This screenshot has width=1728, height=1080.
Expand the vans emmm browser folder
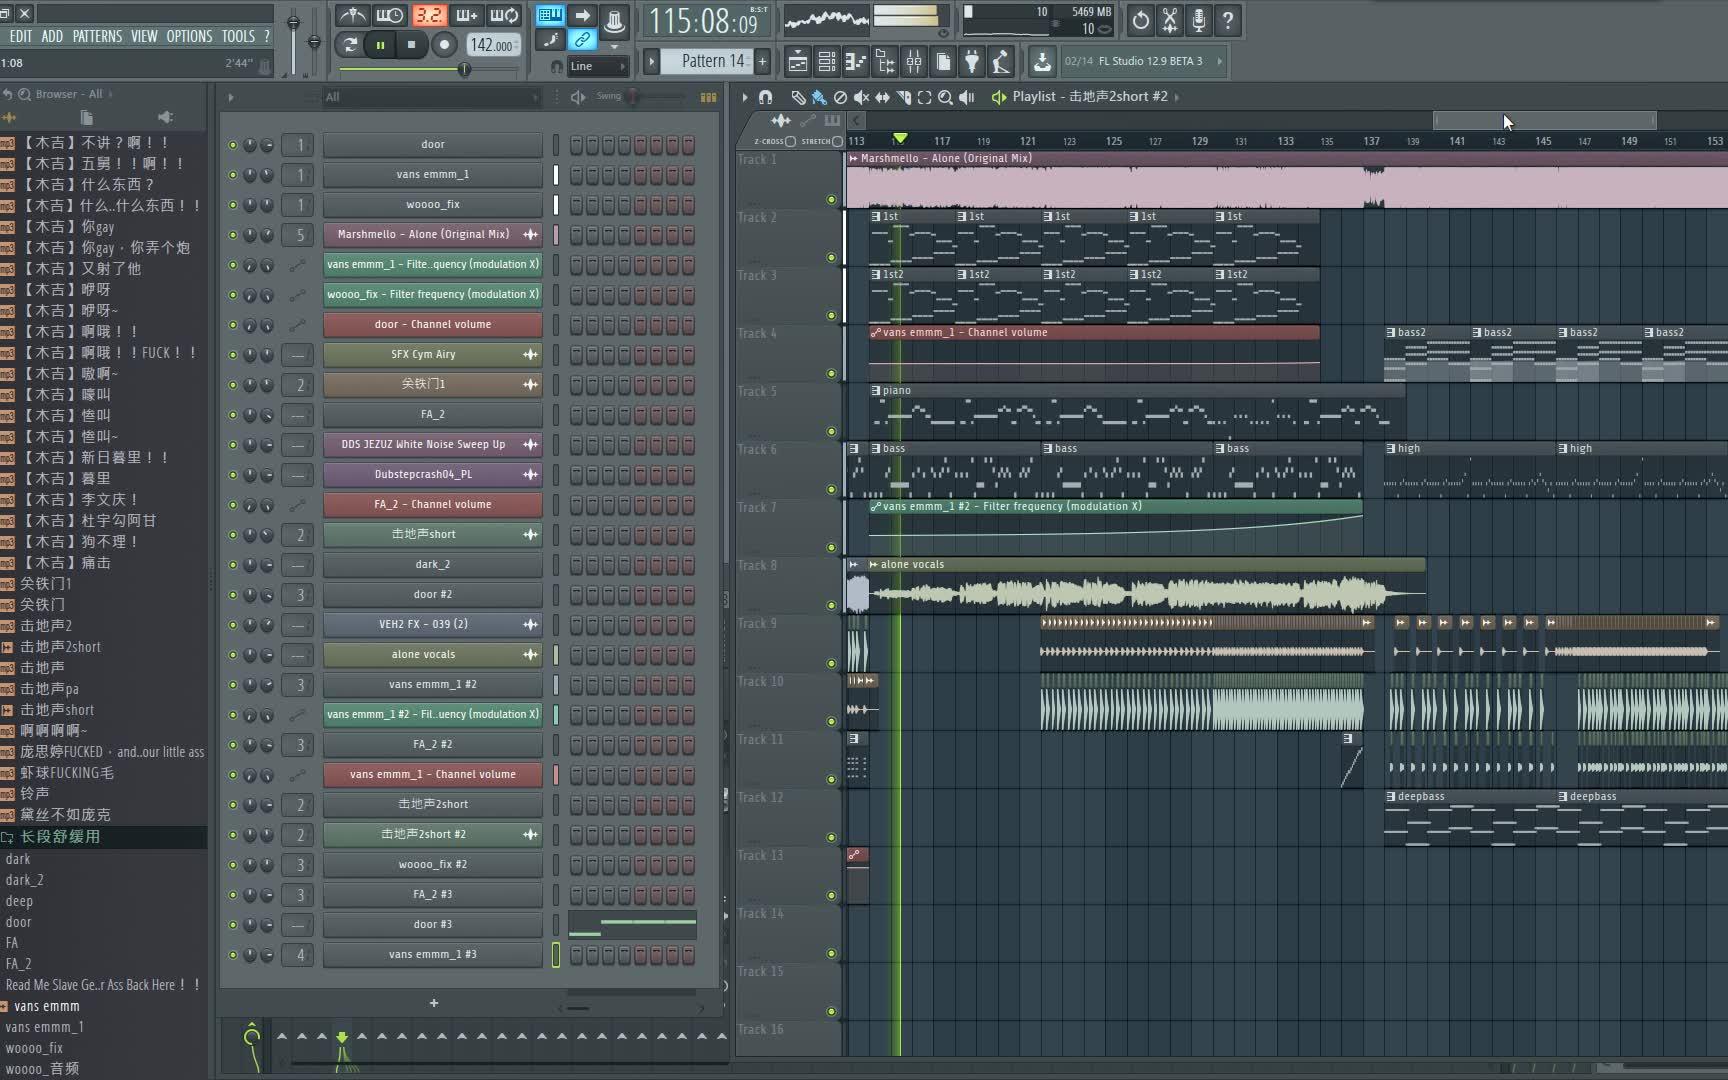(x=5, y=1007)
